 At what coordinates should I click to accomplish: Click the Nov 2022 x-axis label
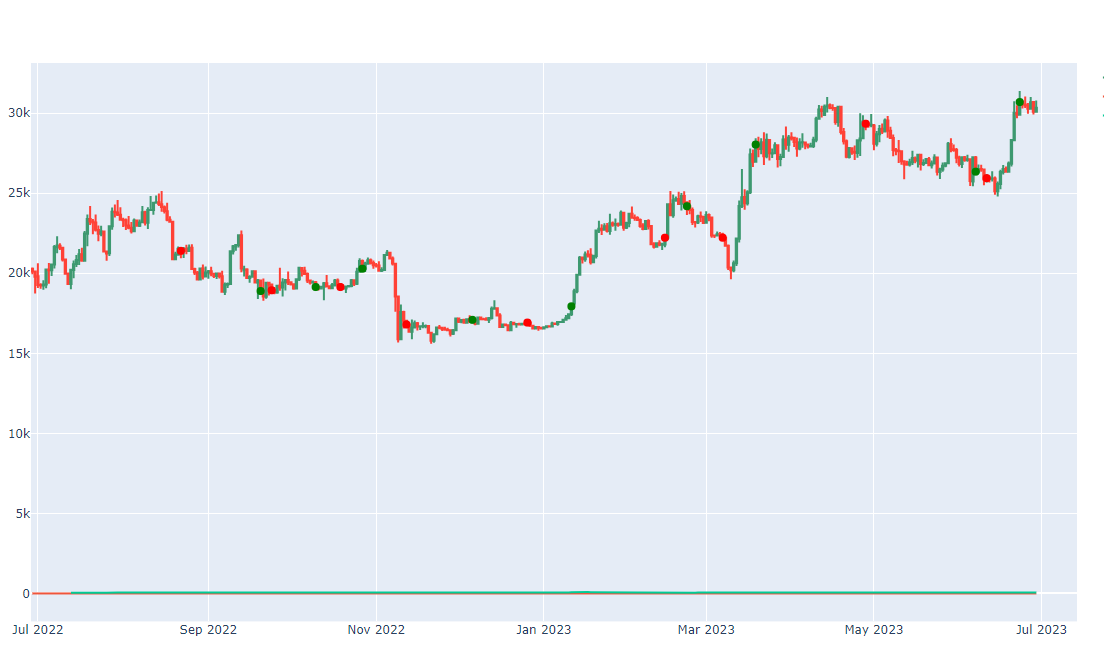pos(376,630)
